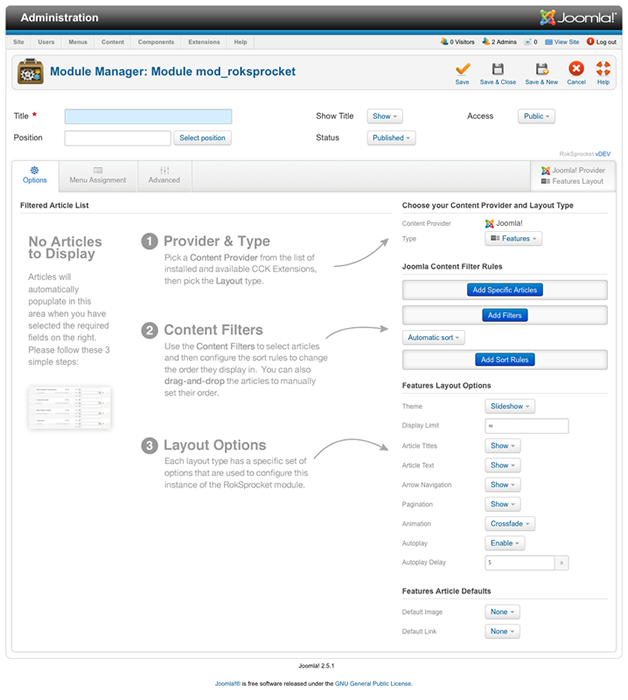Open the Components menu

point(156,42)
